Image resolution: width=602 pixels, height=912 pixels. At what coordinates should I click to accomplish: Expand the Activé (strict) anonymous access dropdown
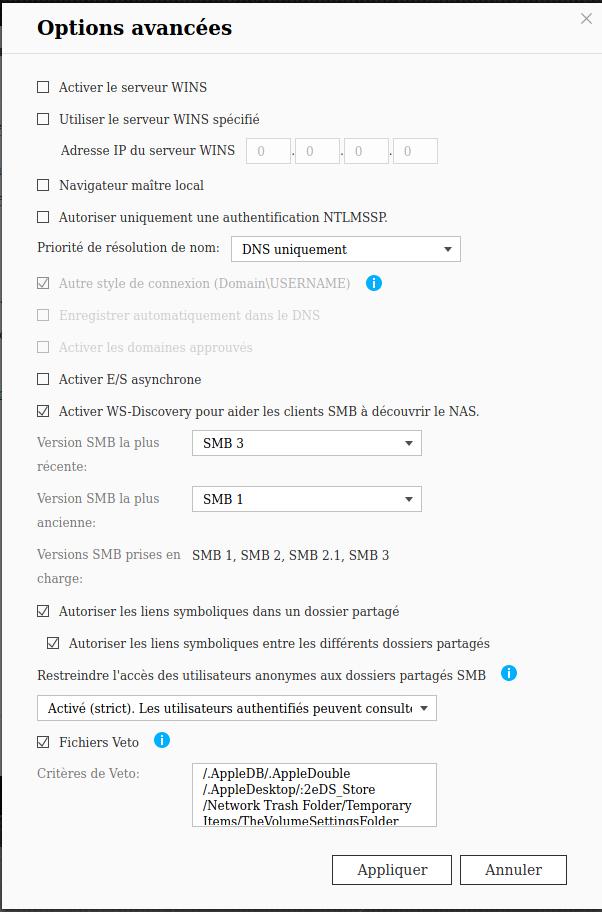pos(237,708)
